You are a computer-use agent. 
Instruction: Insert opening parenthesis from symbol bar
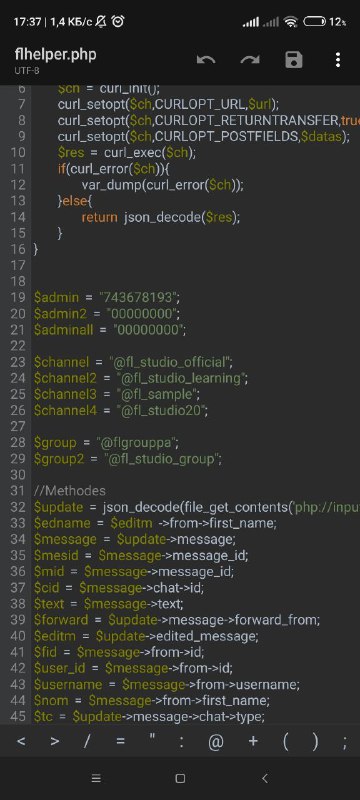[286, 741]
